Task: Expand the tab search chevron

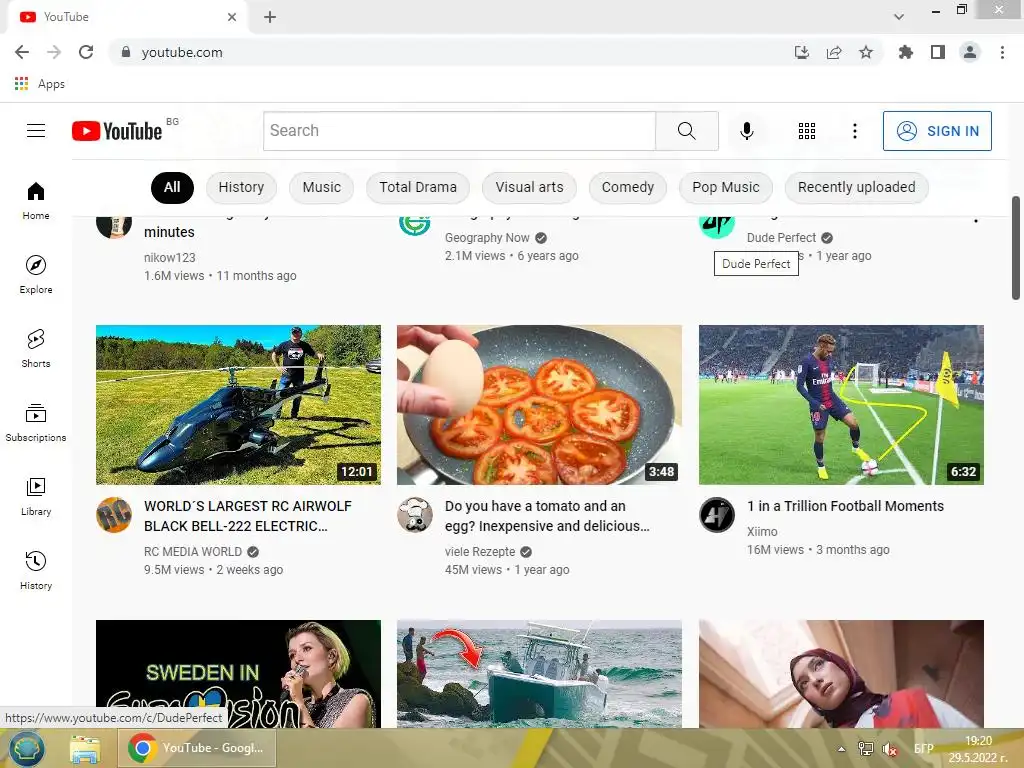Action: pyautogui.click(x=899, y=17)
